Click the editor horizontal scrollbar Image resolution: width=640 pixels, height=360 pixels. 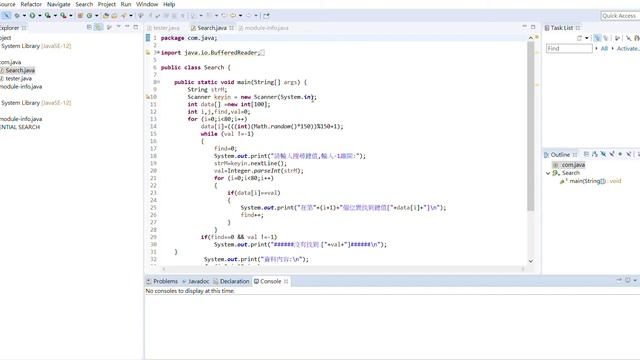click(343, 269)
